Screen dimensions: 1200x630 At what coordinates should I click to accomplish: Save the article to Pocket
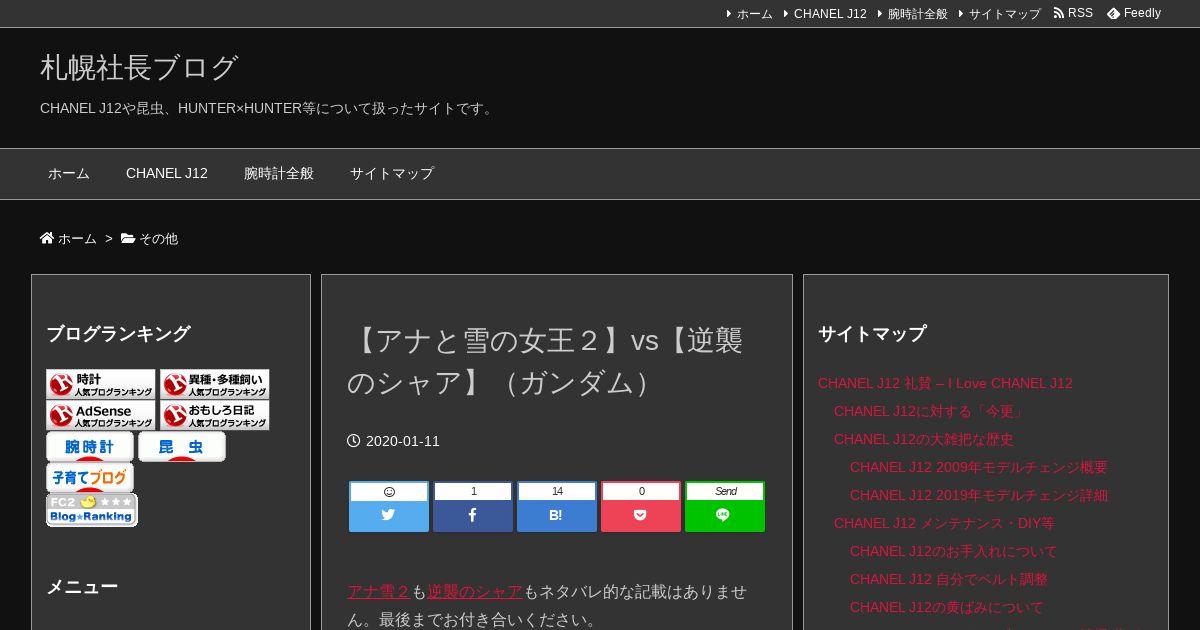coord(641,507)
